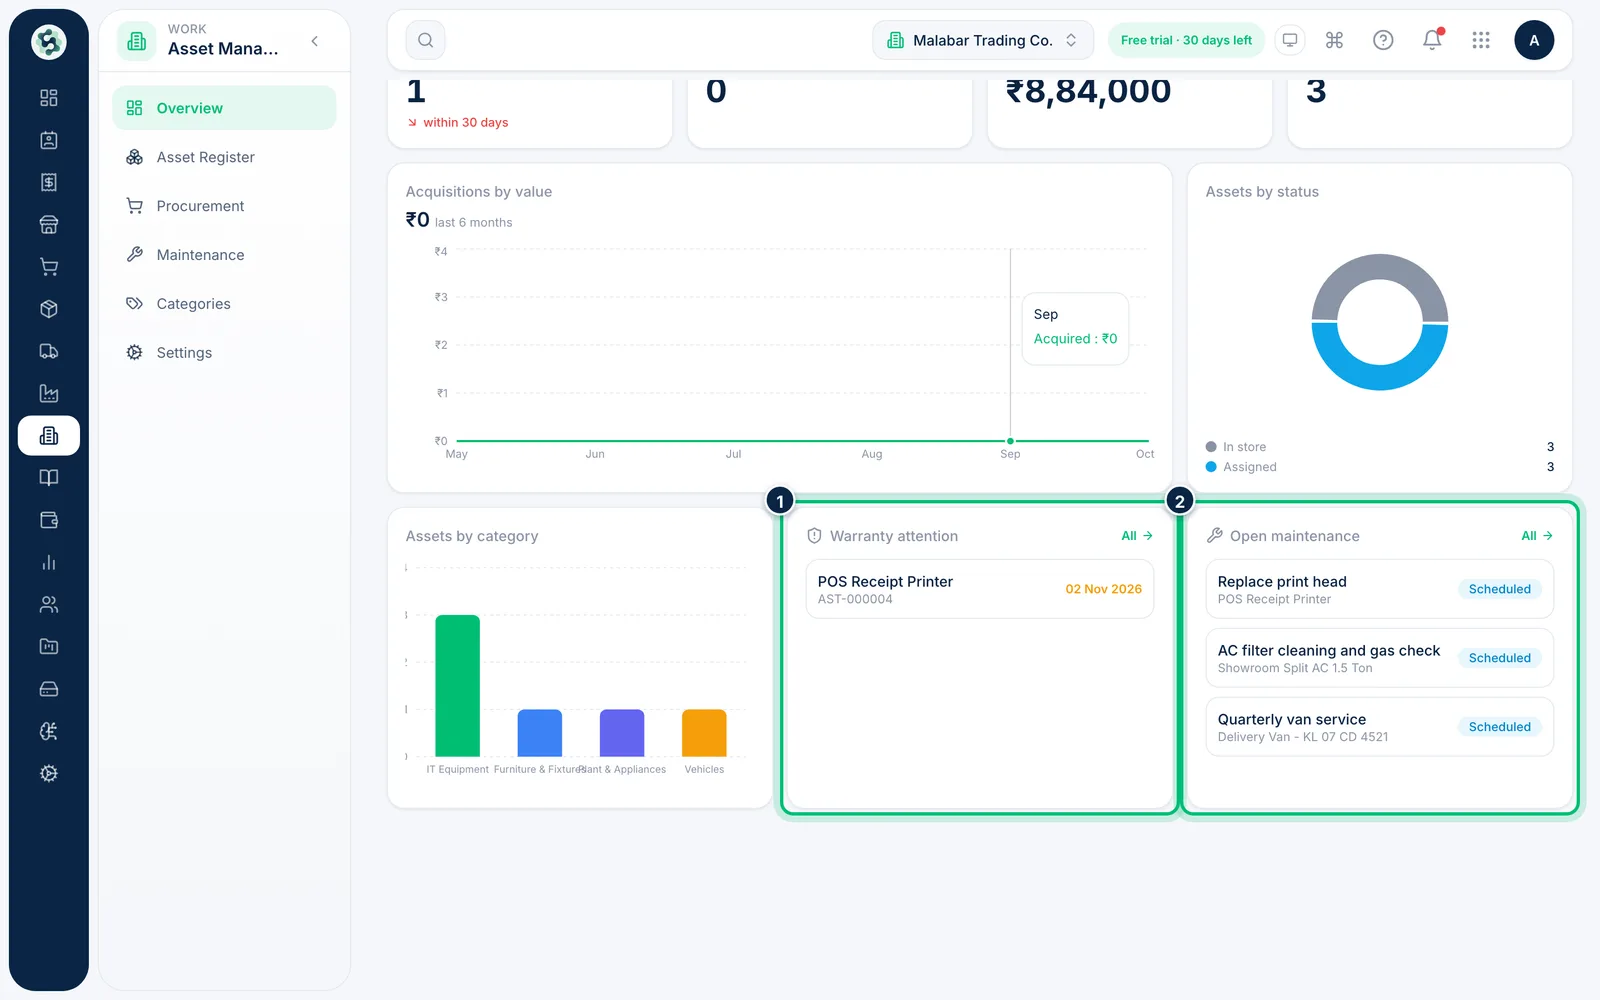The image size is (1600, 1000).
Task: Open the help question mark icon
Action: (1383, 40)
